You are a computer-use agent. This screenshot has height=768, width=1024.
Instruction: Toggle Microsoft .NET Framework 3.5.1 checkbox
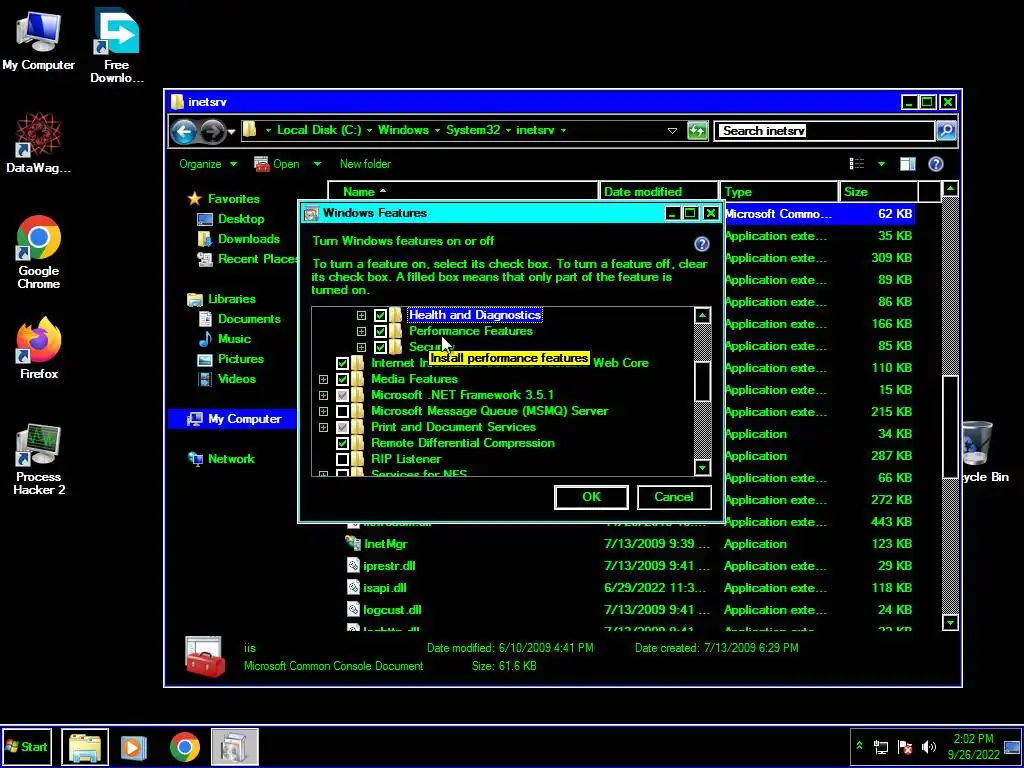(342, 395)
